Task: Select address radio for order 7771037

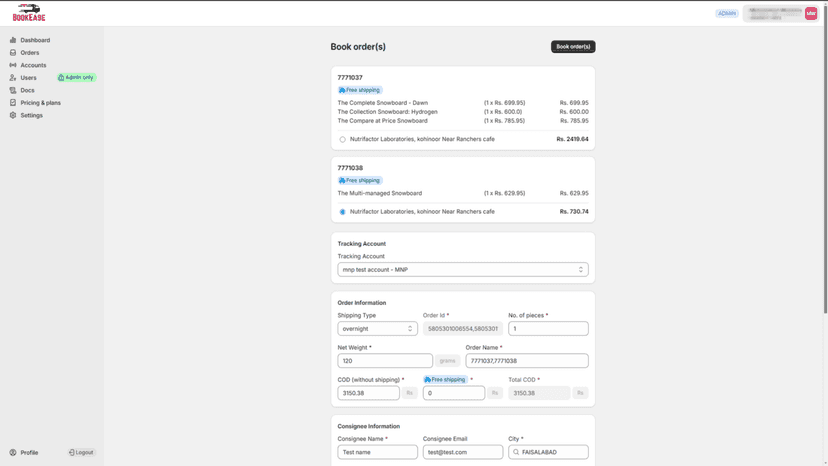Action: pyautogui.click(x=342, y=139)
